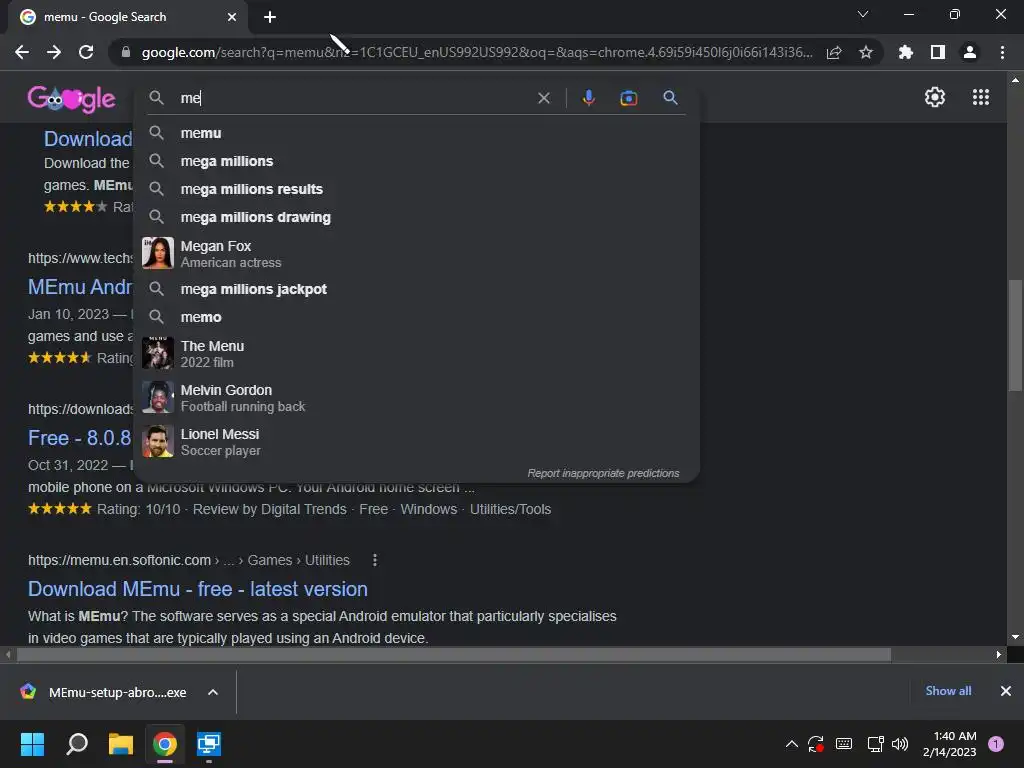Viewport: 1024px width, 768px height.
Task: Open the remote desktop taskbar app
Action: point(209,744)
